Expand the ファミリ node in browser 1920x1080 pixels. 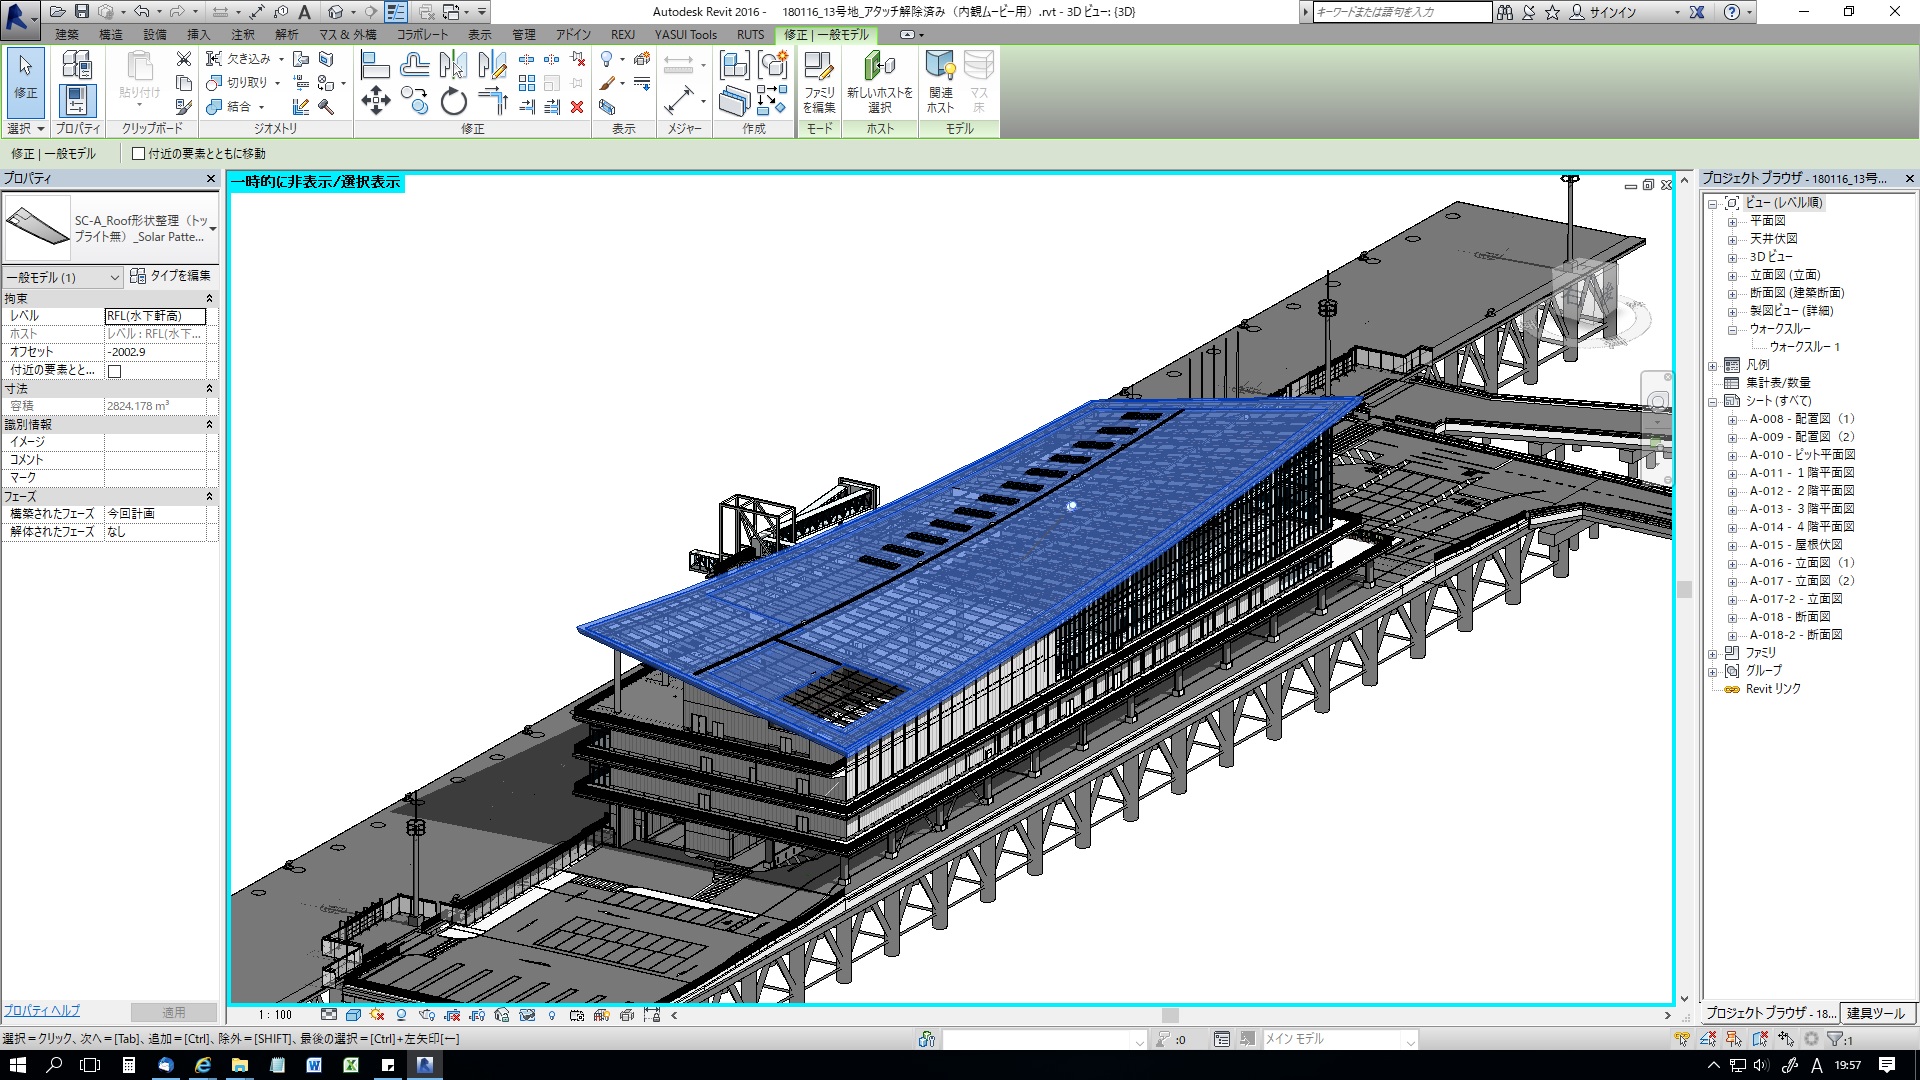1713,653
